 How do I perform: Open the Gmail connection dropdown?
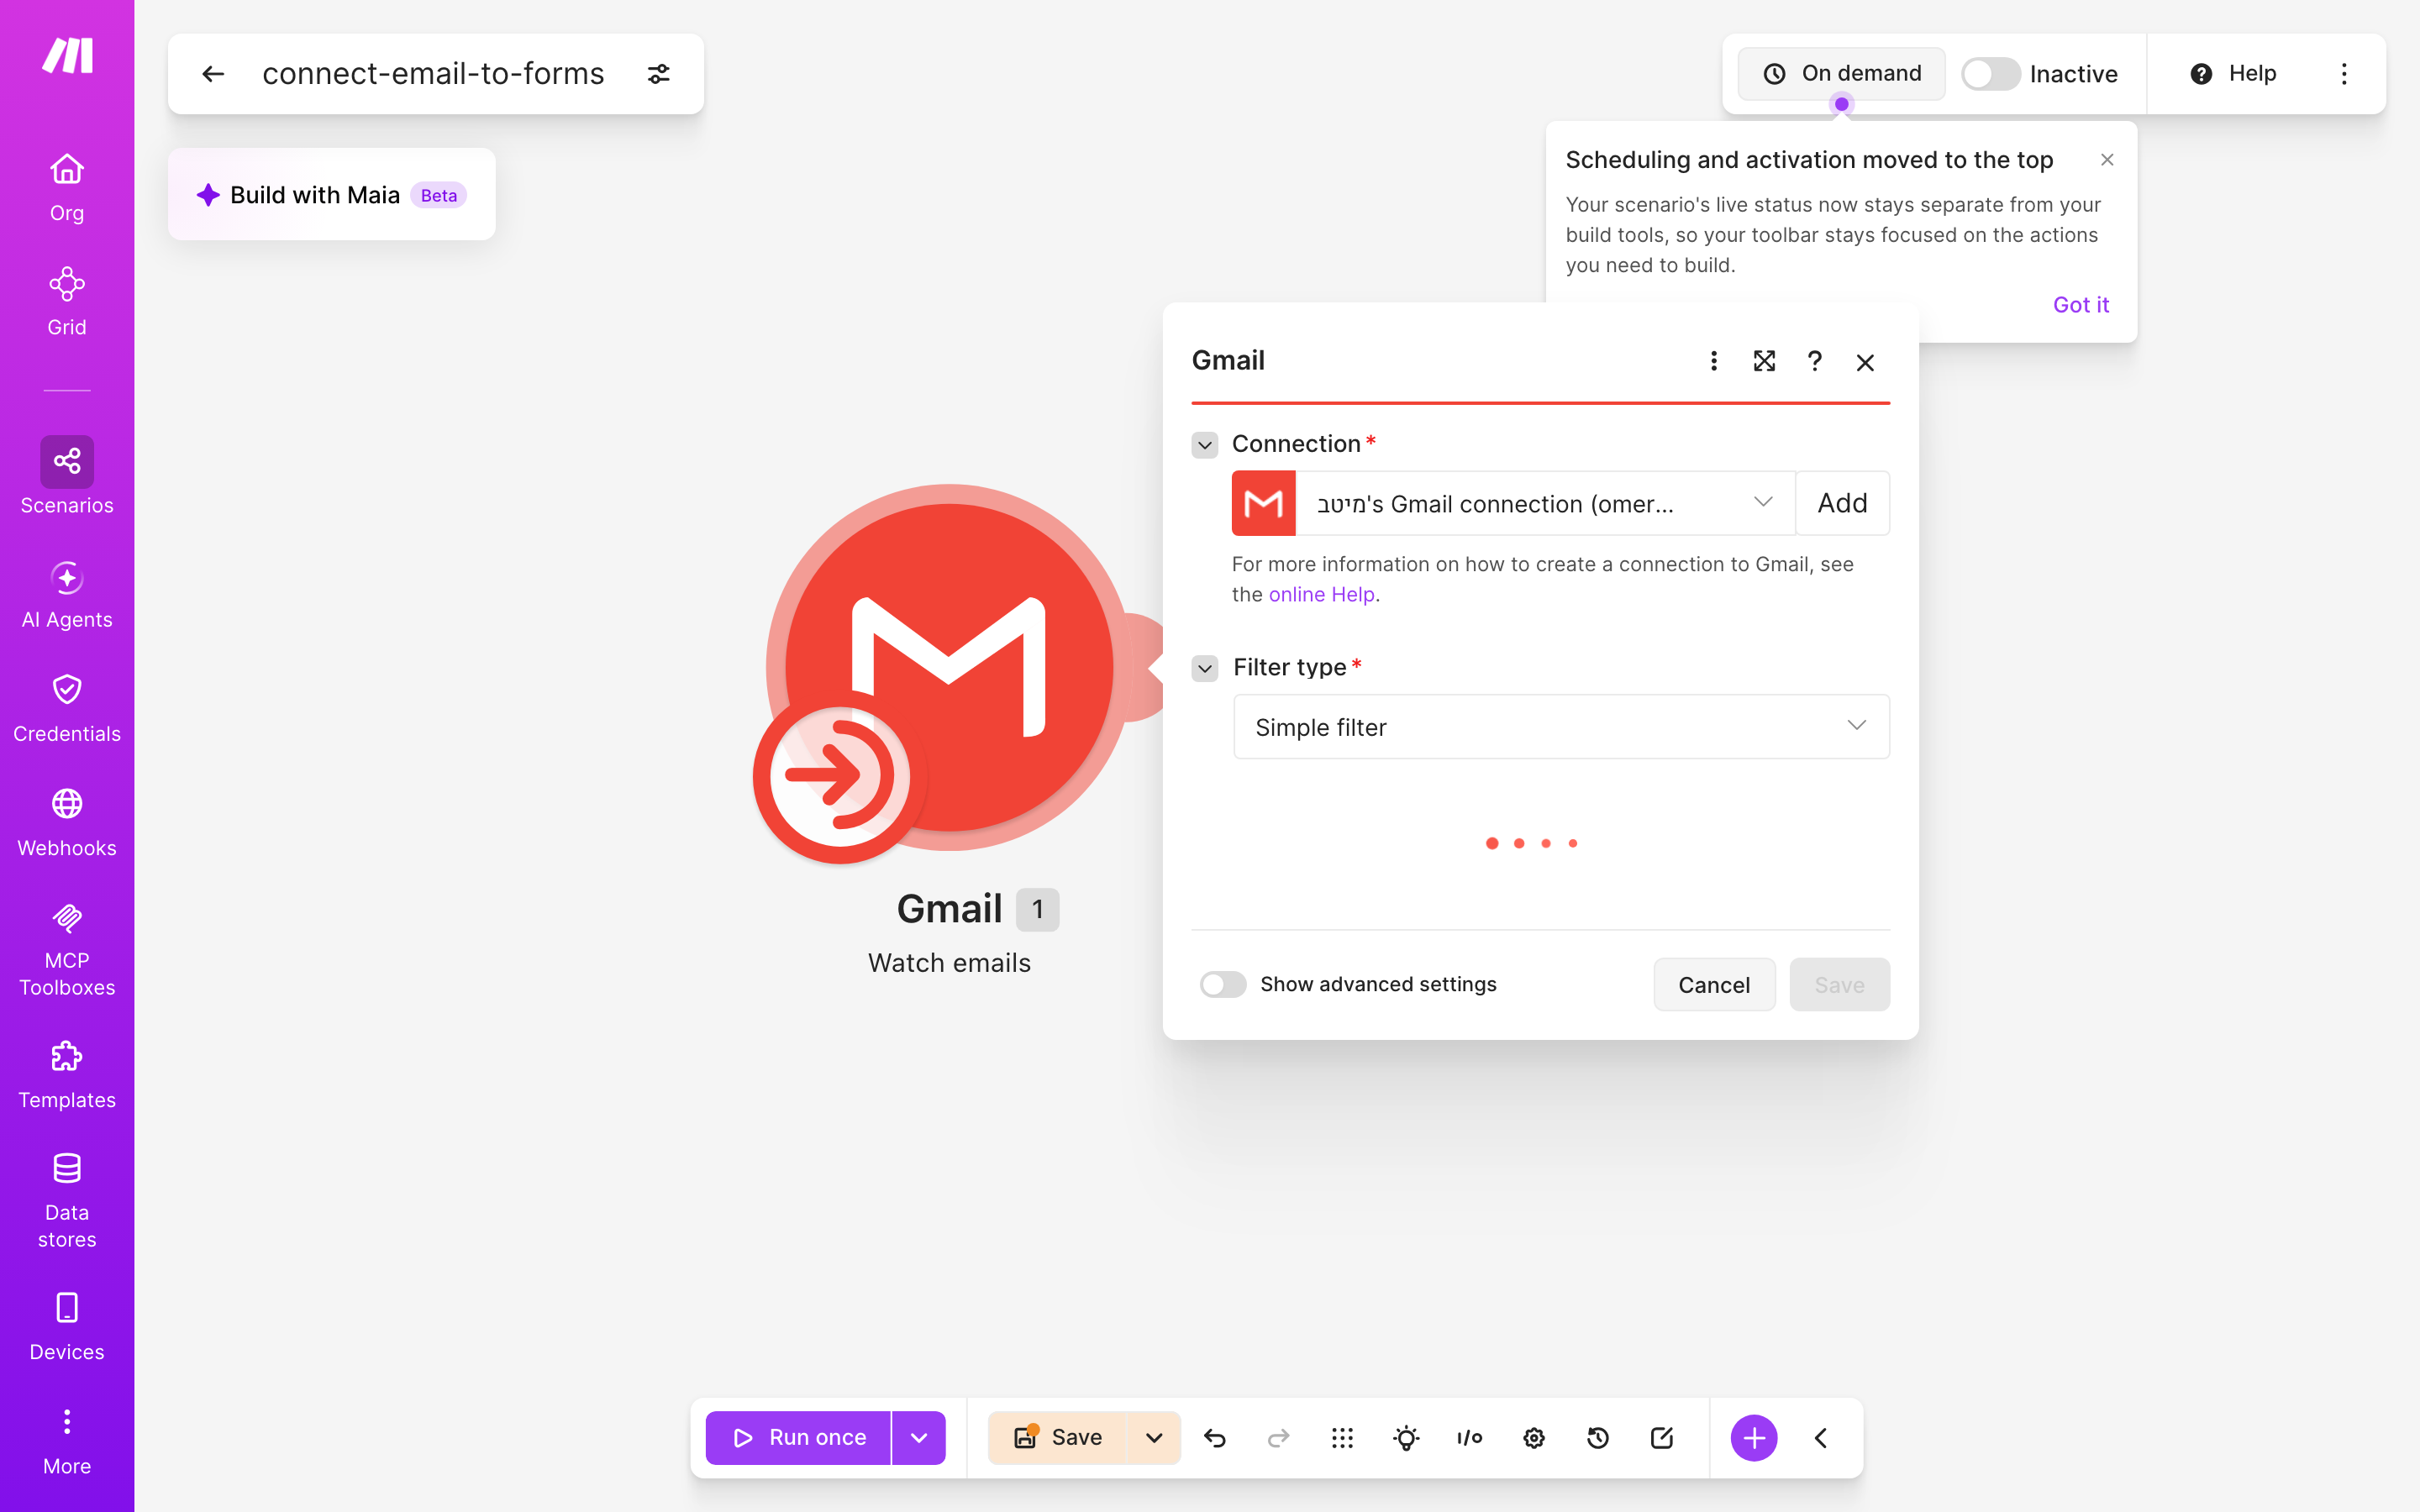1545,503
